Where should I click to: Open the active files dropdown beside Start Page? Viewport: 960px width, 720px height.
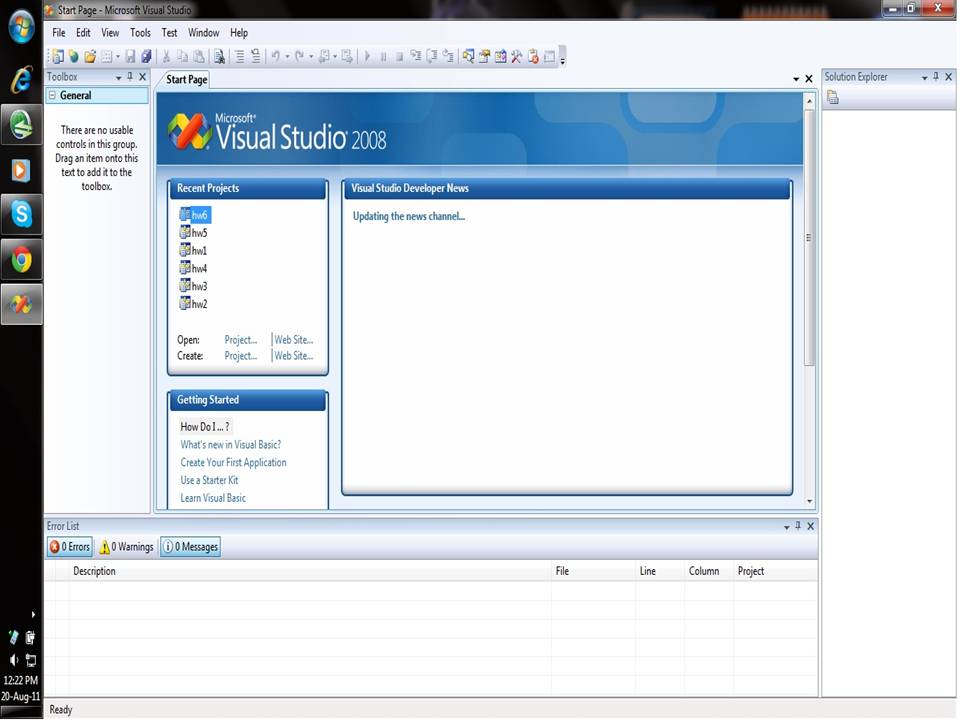[796, 79]
